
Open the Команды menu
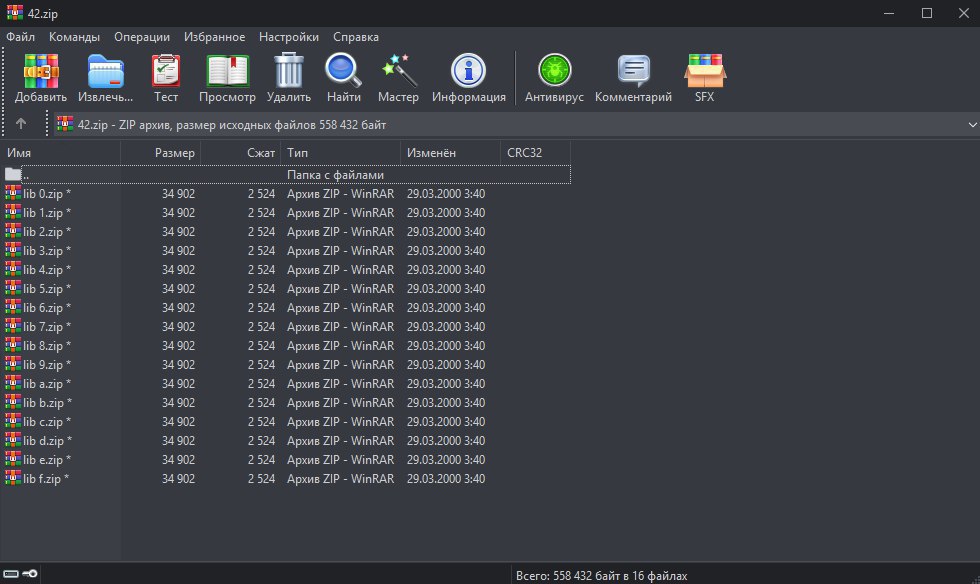click(x=74, y=37)
